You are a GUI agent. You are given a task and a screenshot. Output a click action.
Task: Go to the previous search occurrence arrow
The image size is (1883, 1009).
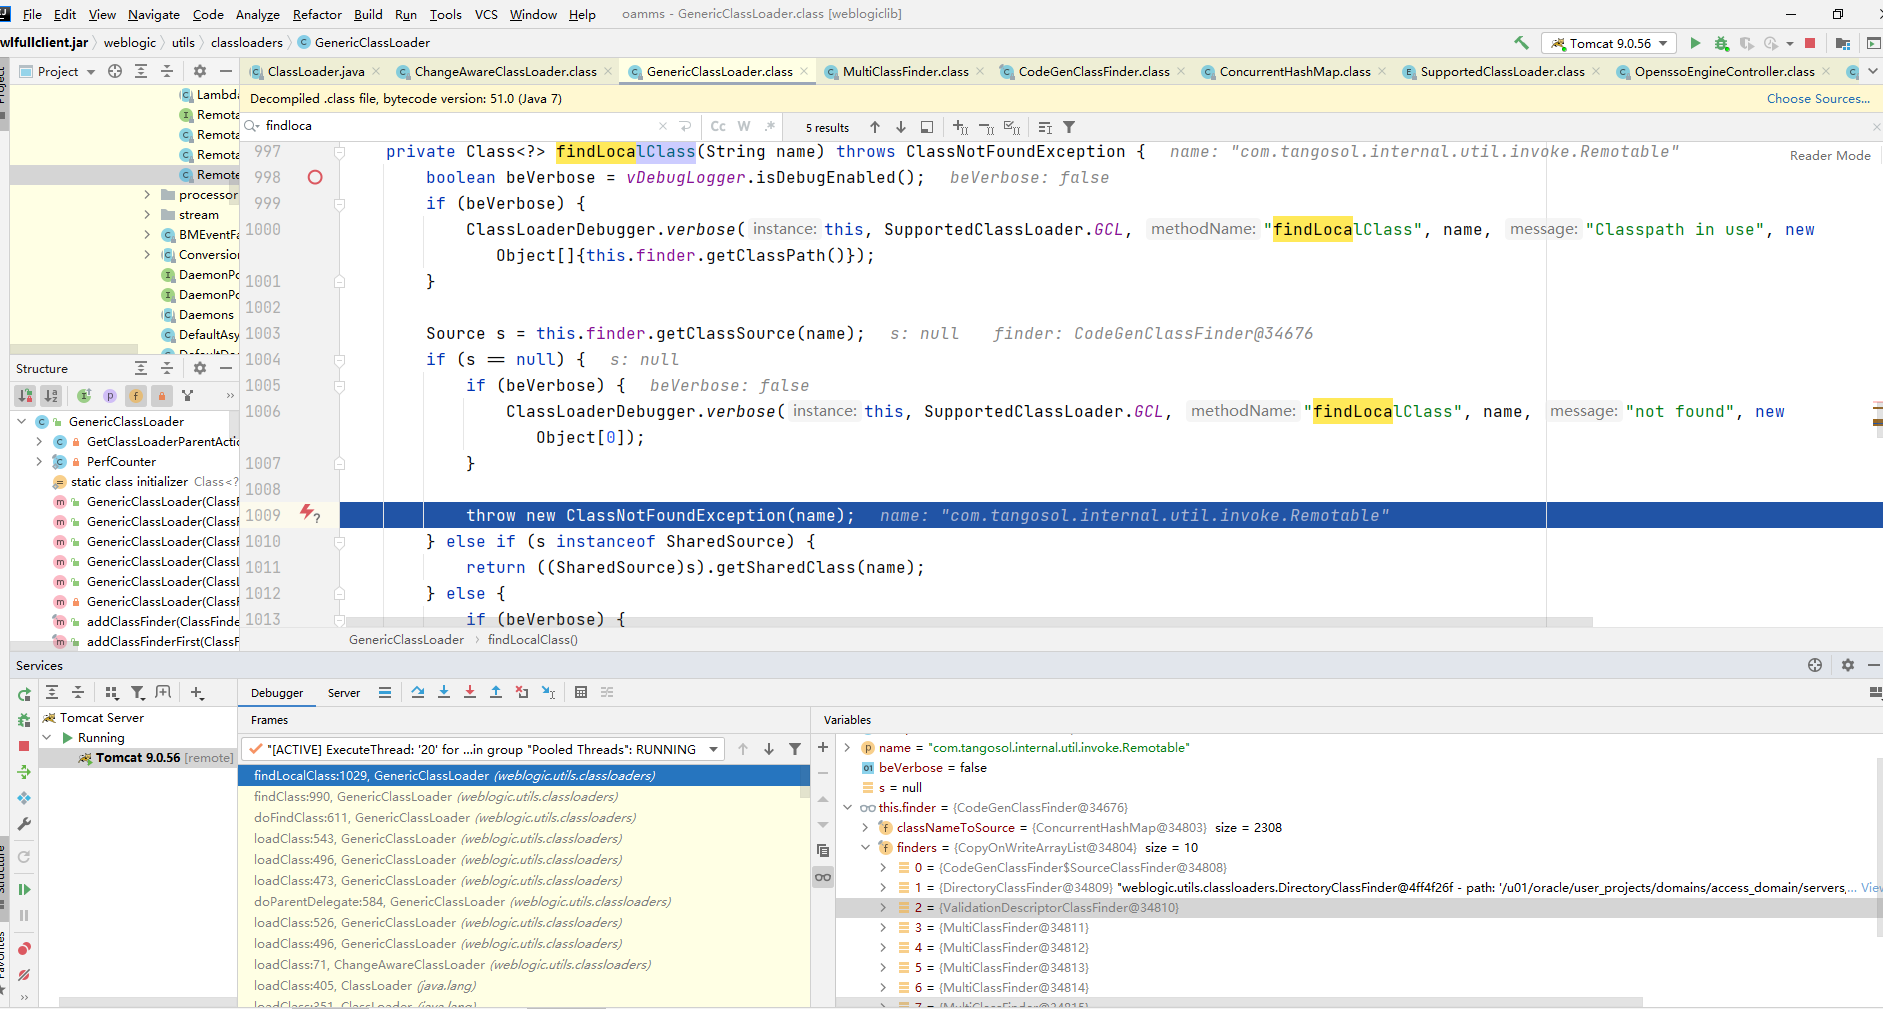[875, 127]
